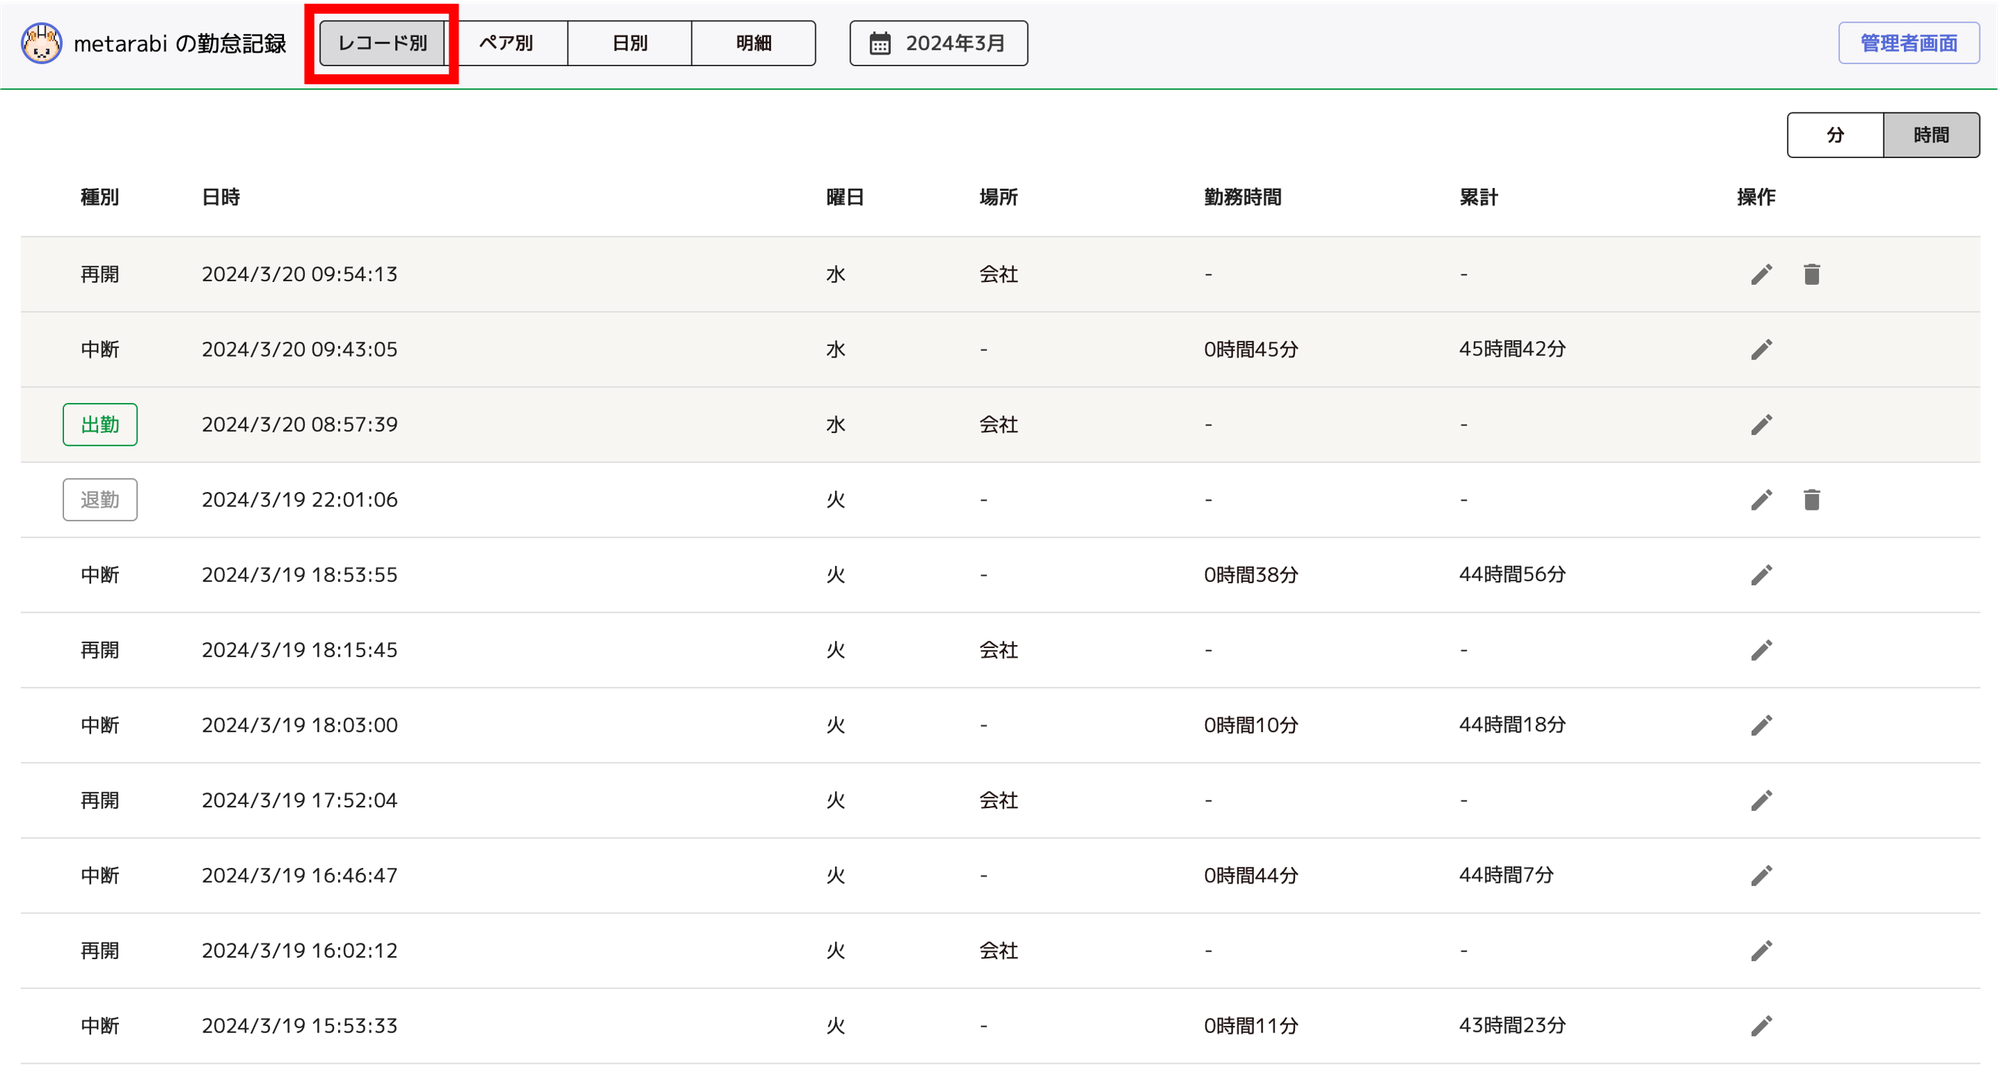
Task: Click the date 2024/3/19 16:02:12
Action: tap(300, 951)
